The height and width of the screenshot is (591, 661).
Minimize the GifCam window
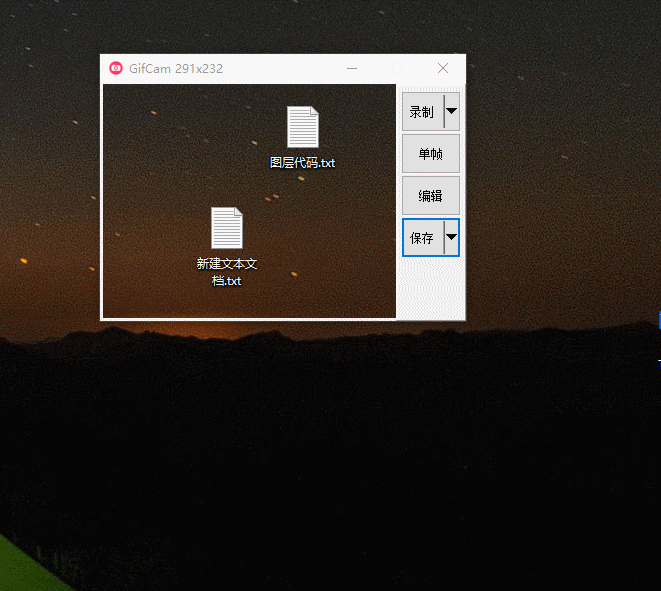(x=352, y=69)
